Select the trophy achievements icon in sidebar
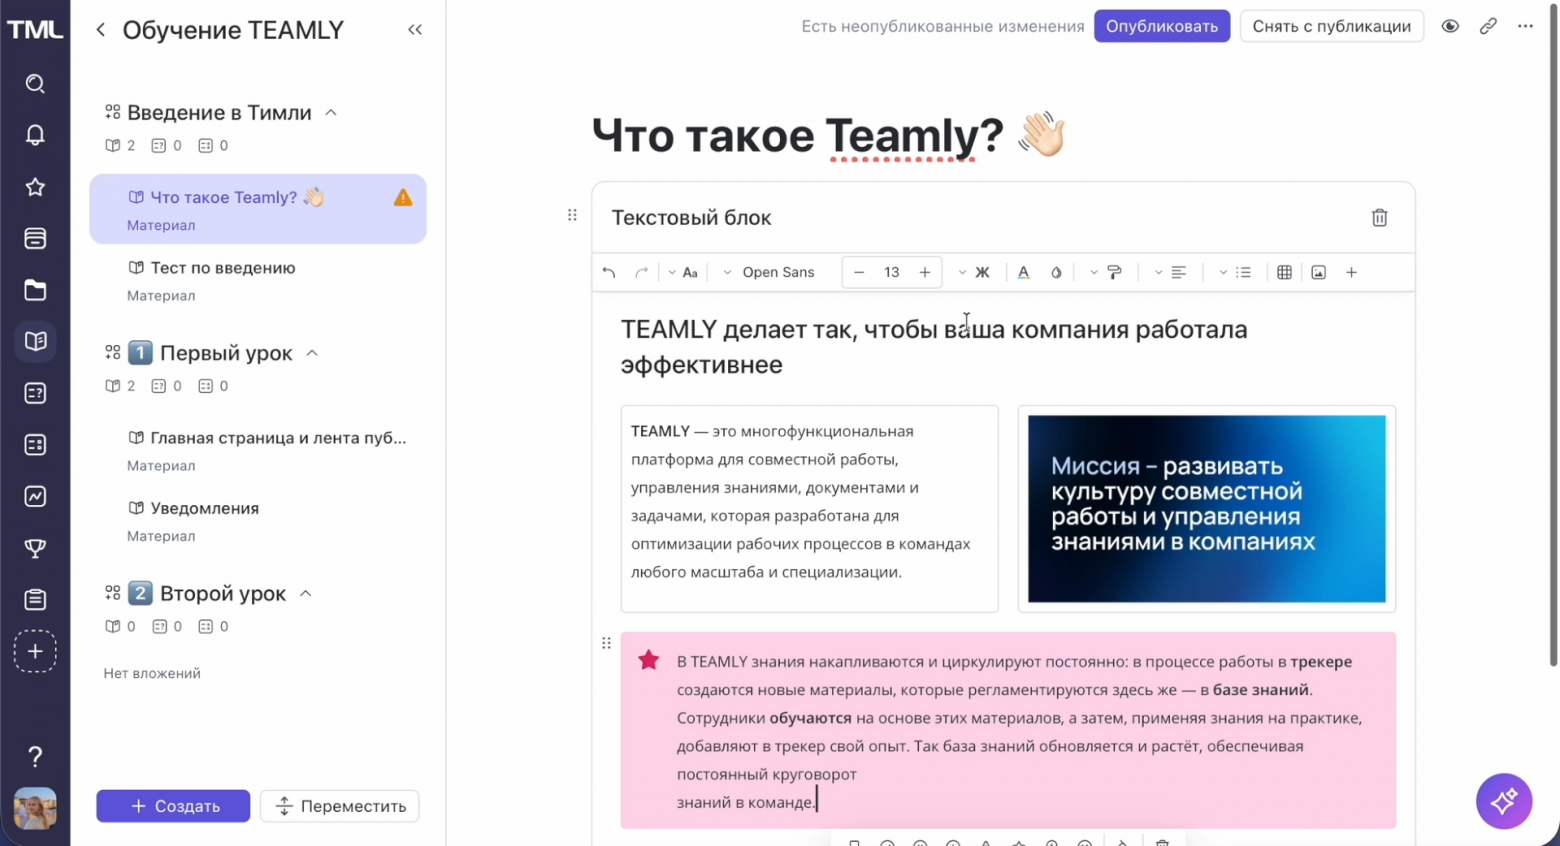Image resolution: width=1560 pixels, height=846 pixels. click(35, 548)
